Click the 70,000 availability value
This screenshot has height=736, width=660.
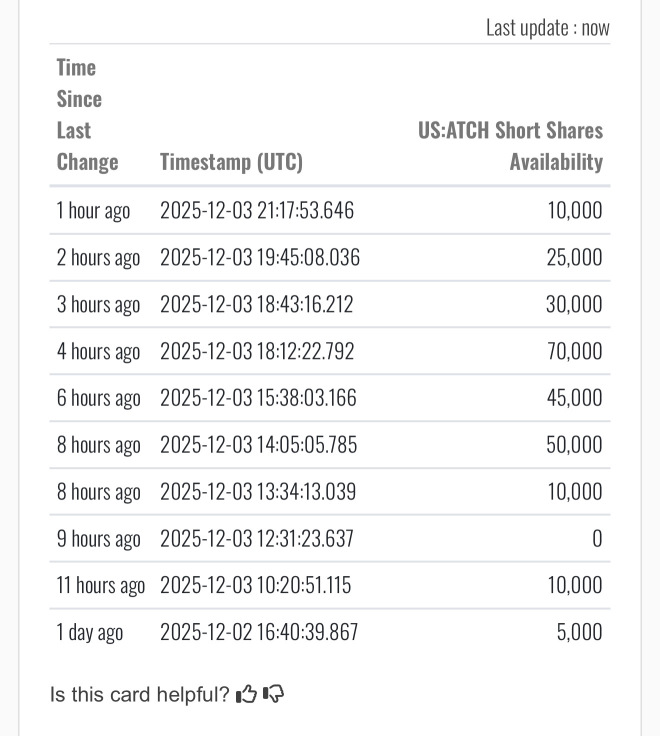click(575, 351)
